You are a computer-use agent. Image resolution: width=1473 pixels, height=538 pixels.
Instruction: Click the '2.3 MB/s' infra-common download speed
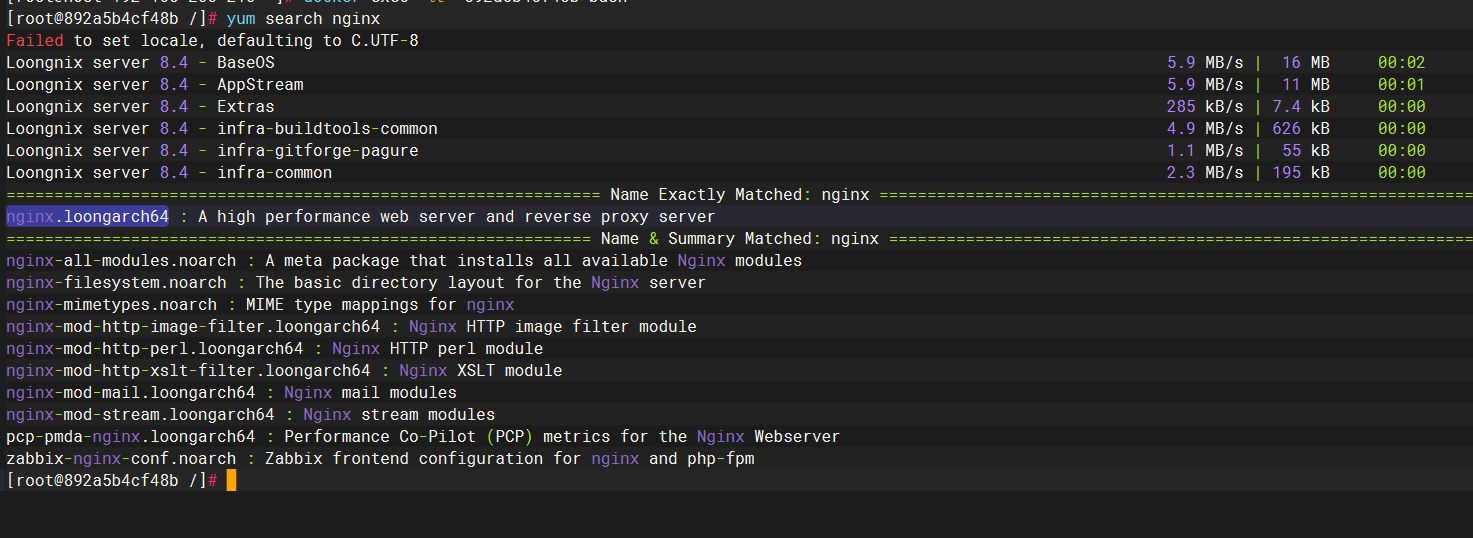1205,172
